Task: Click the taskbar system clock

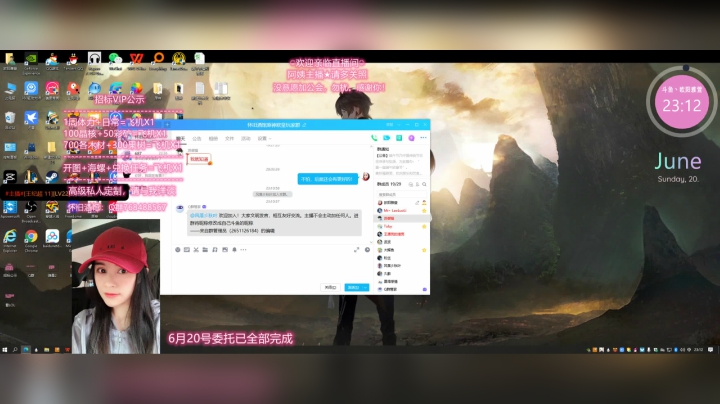Action: click(698, 350)
